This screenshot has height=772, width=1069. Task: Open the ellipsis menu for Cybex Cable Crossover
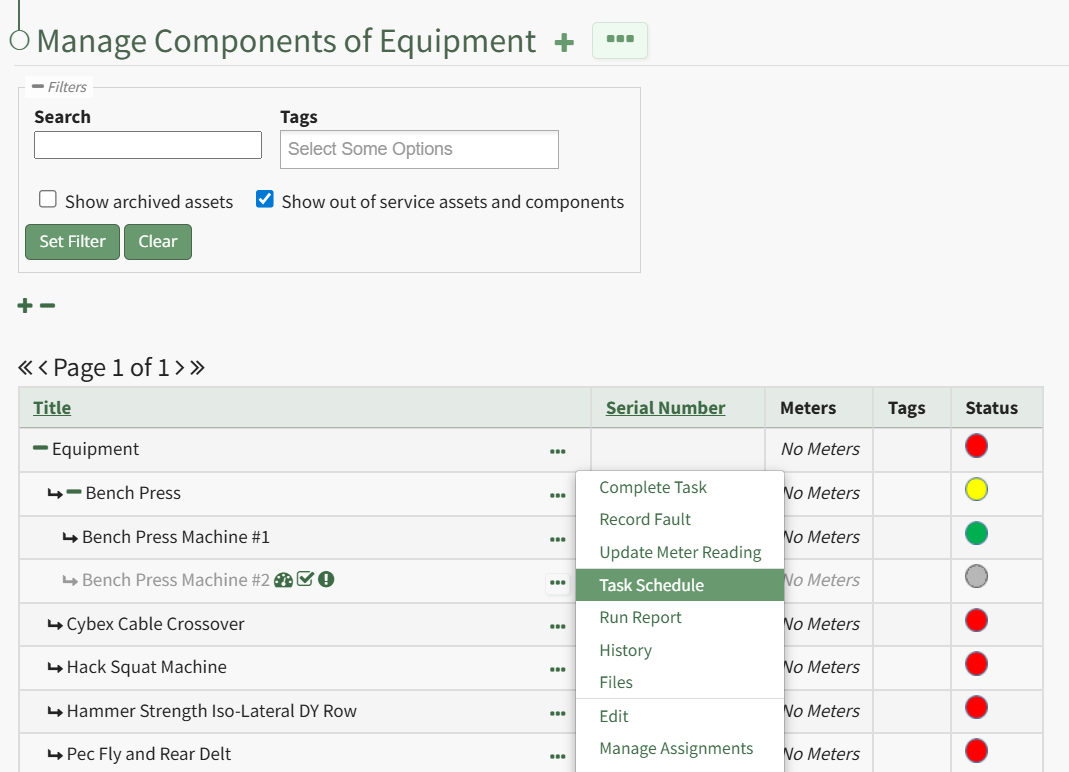pos(557,626)
